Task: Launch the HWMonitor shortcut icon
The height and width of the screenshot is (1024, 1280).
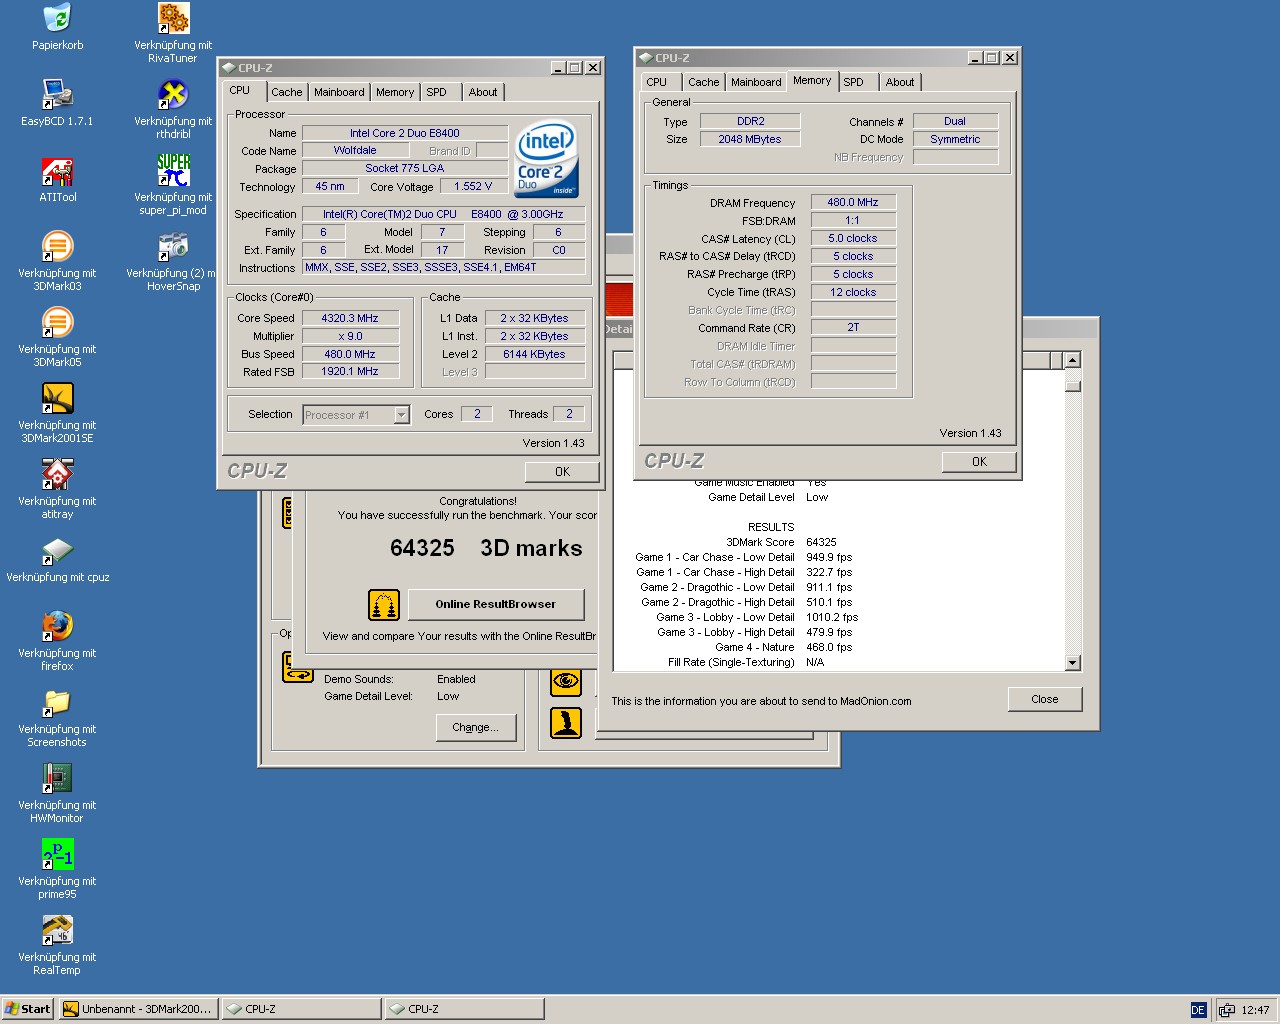Action: point(57,778)
